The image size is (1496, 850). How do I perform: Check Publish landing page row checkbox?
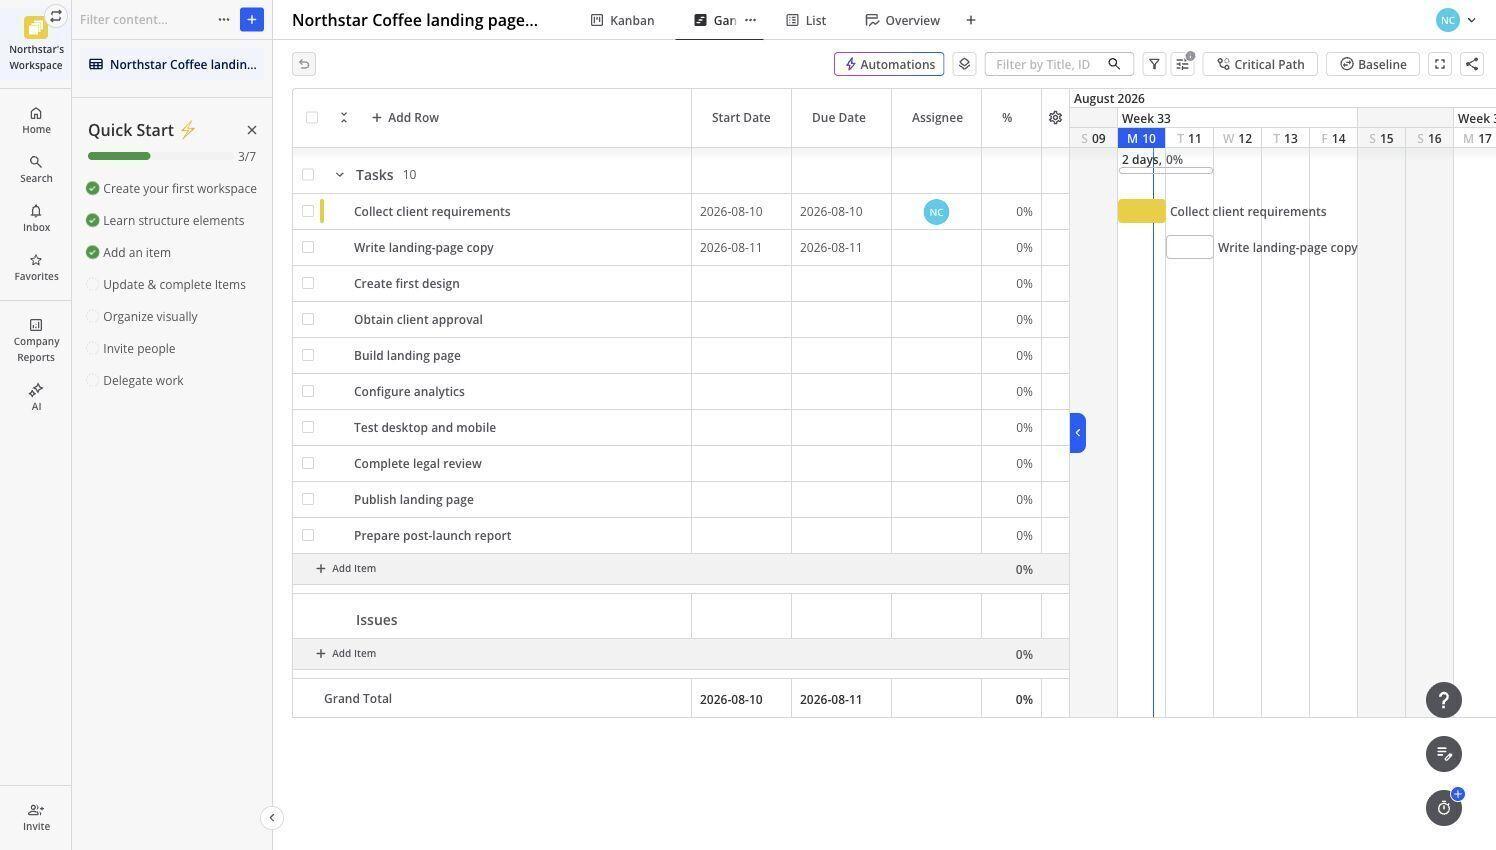tap(308, 499)
